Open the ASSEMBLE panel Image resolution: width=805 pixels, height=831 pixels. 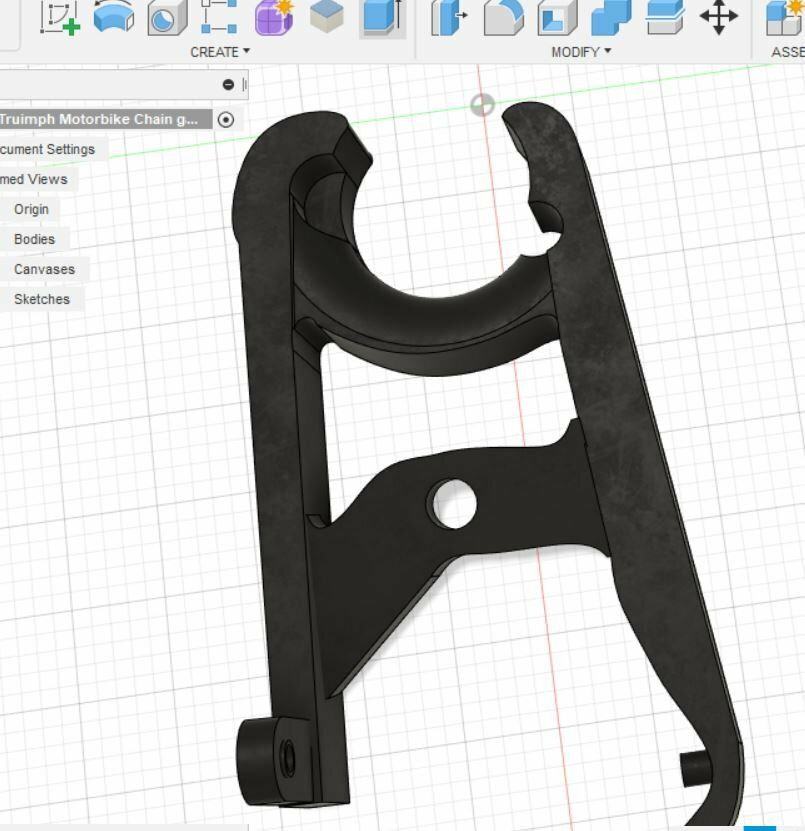790,51
